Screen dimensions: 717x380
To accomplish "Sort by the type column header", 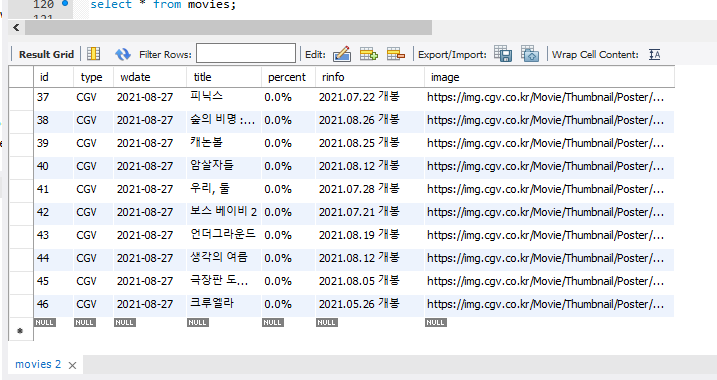I will point(93,77).
